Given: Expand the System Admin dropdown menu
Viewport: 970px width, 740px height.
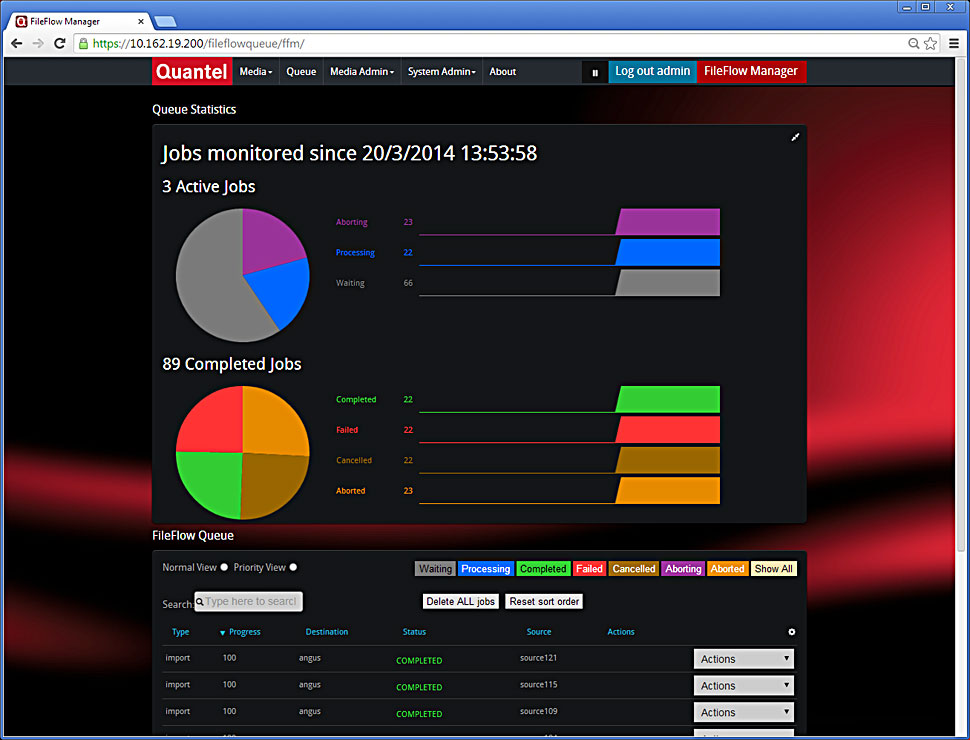Looking at the screenshot, I should pyautogui.click(x=442, y=72).
